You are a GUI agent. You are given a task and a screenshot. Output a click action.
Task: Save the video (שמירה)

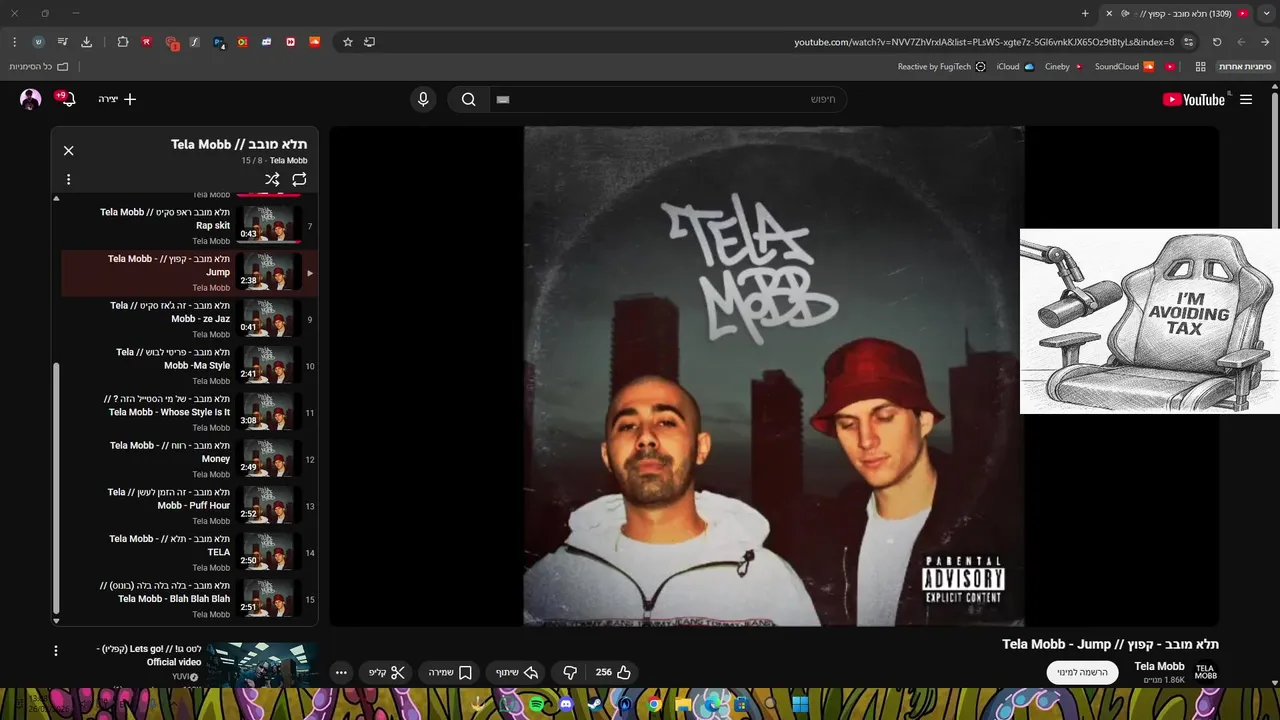pos(450,672)
